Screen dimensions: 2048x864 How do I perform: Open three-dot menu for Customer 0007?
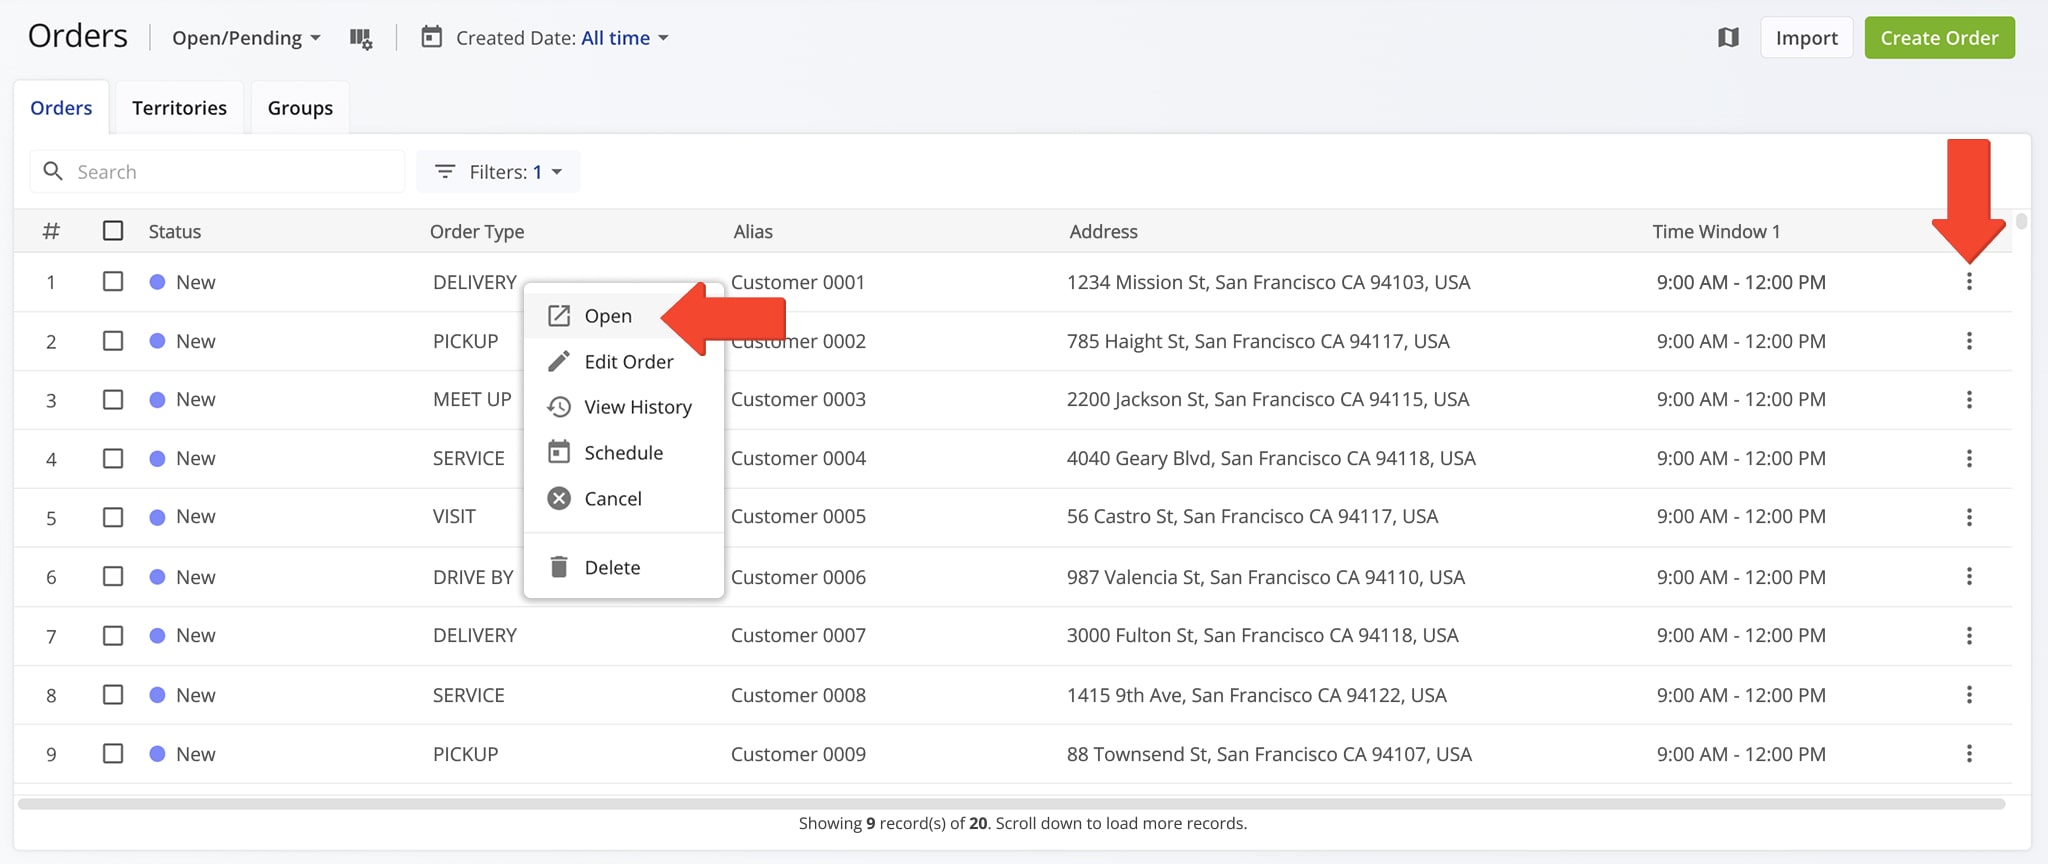point(1969,635)
